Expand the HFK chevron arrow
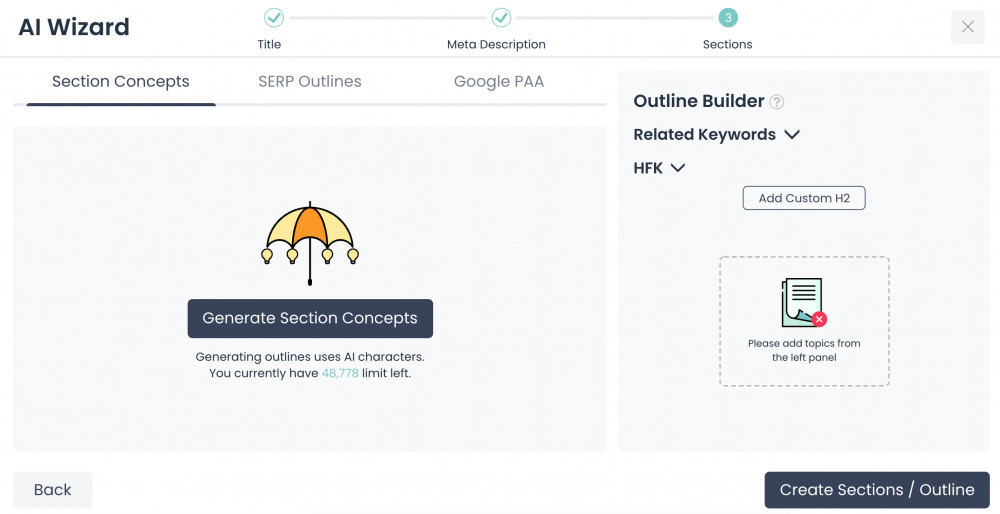Image resolution: width=1000 pixels, height=514 pixels. 678,168
